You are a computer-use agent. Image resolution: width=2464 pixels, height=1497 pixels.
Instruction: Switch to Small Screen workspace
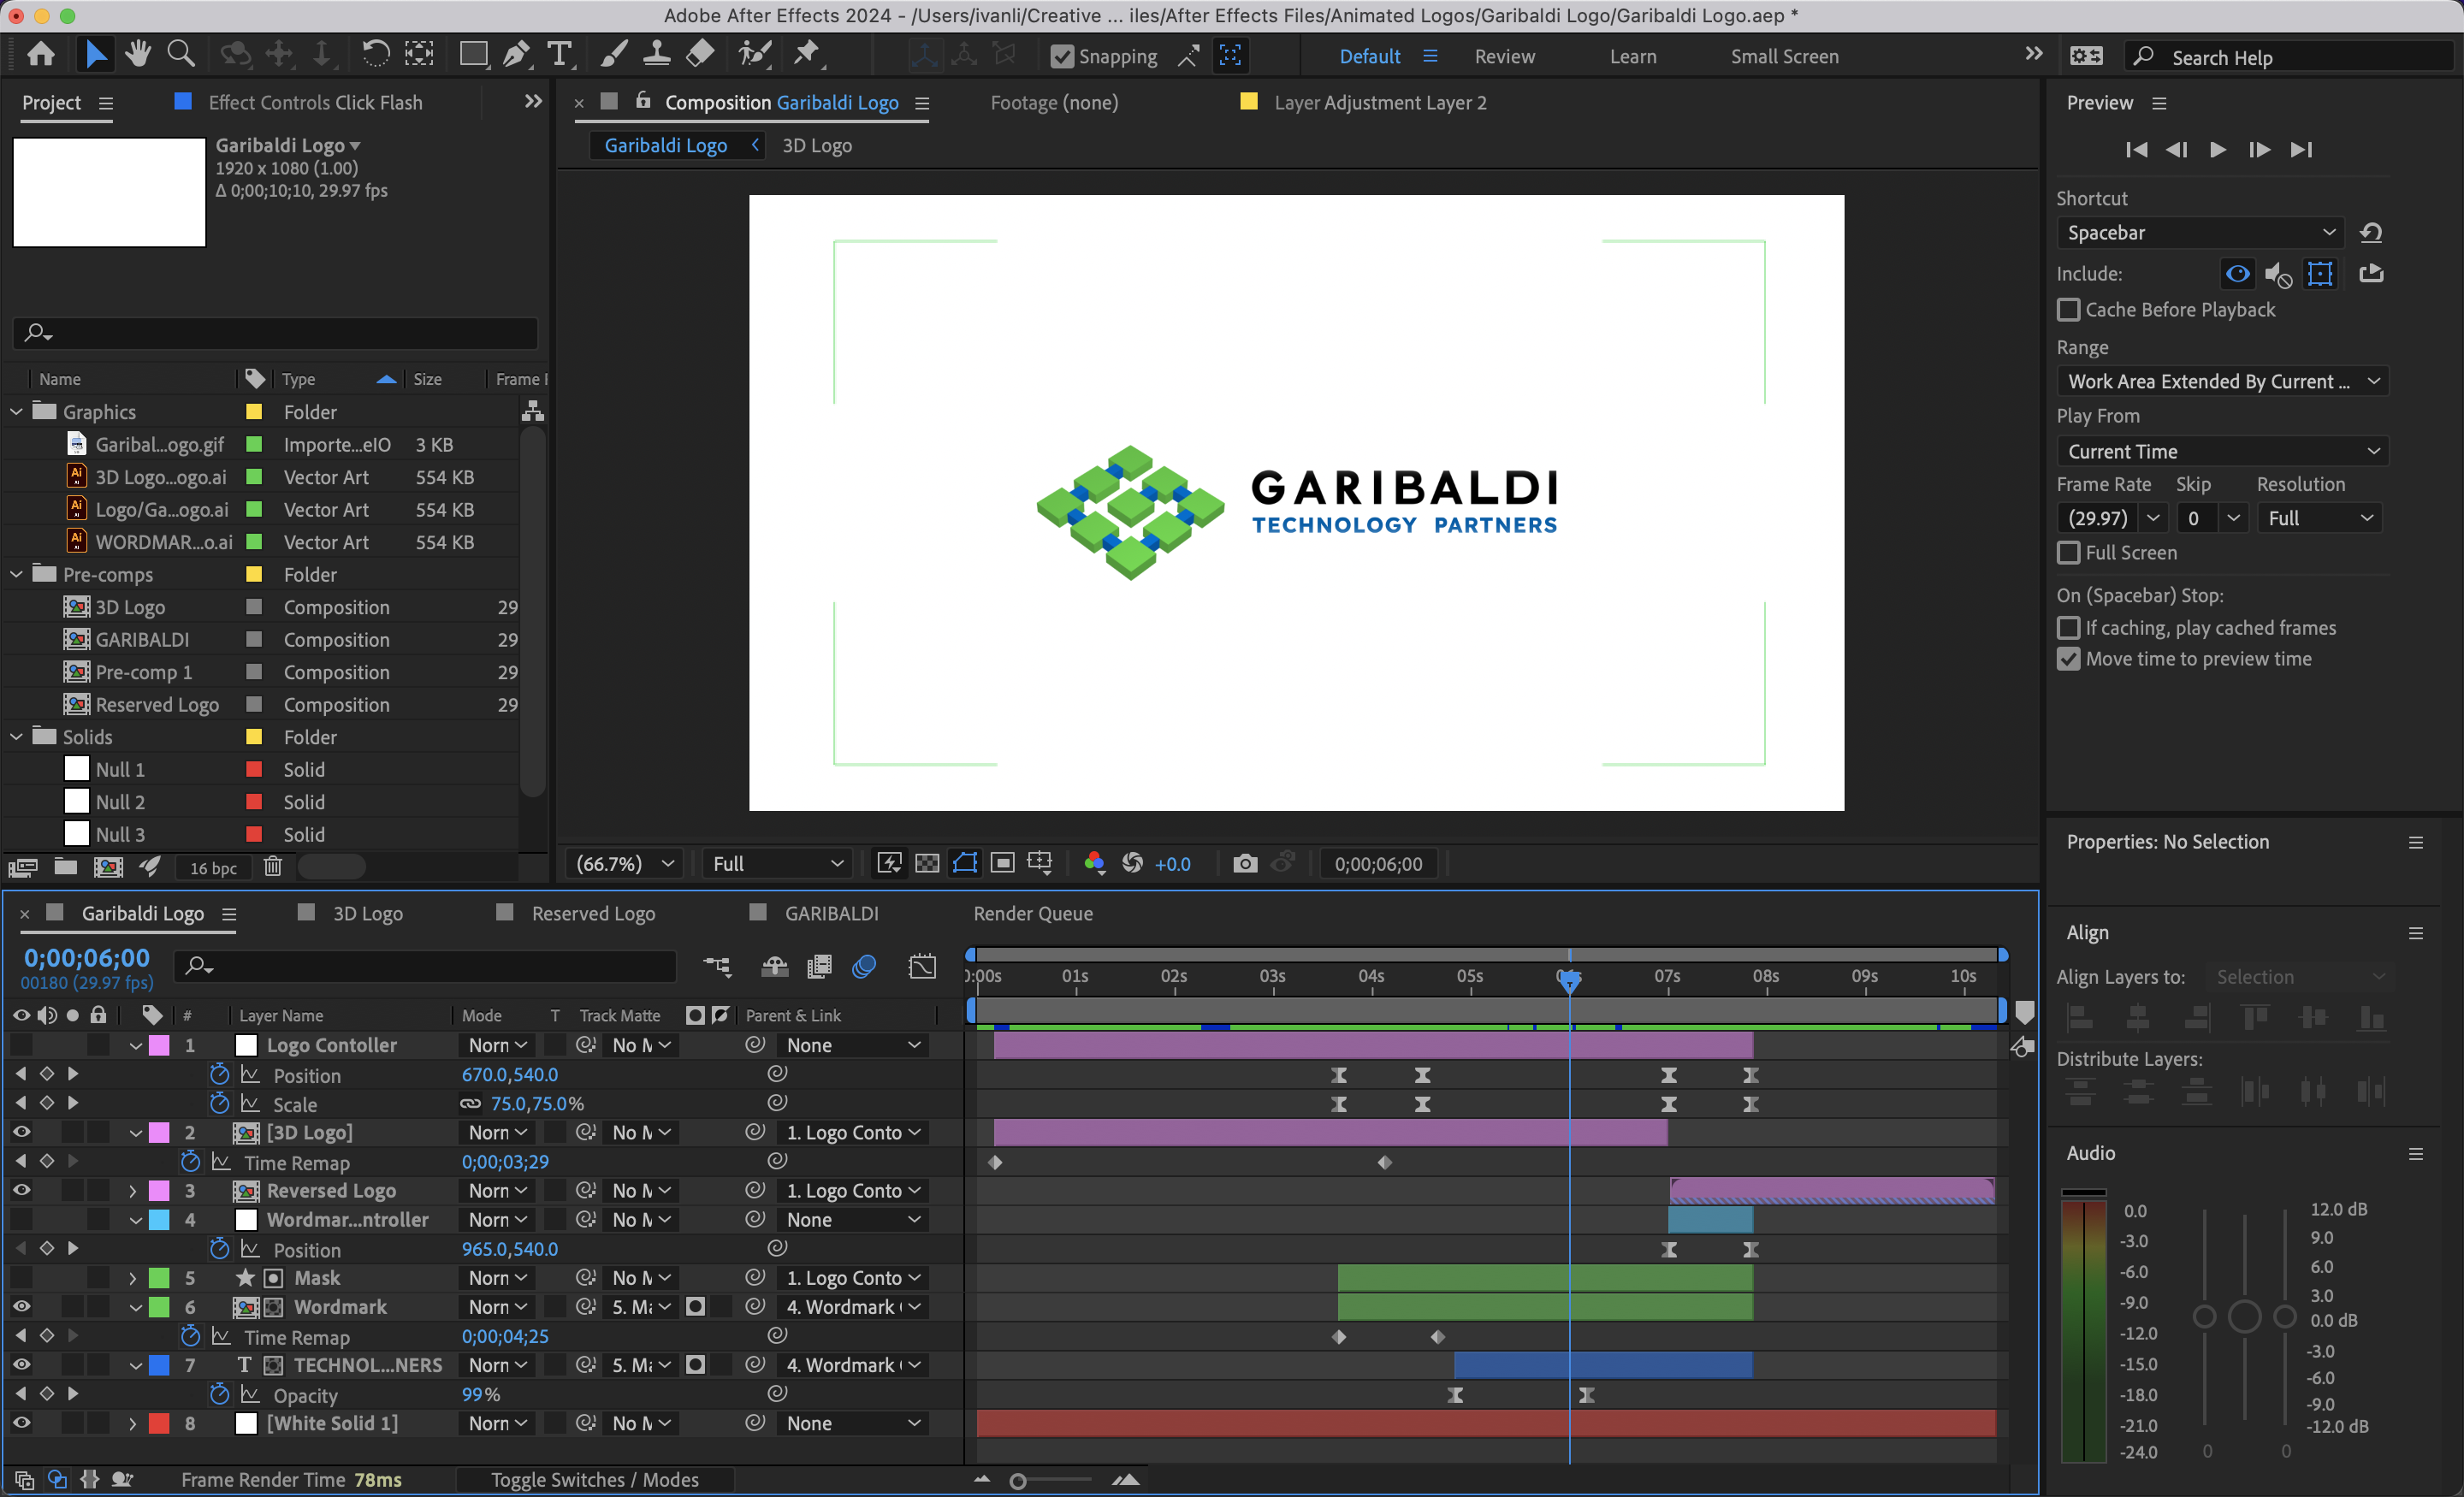click(x=1784, y=57)
